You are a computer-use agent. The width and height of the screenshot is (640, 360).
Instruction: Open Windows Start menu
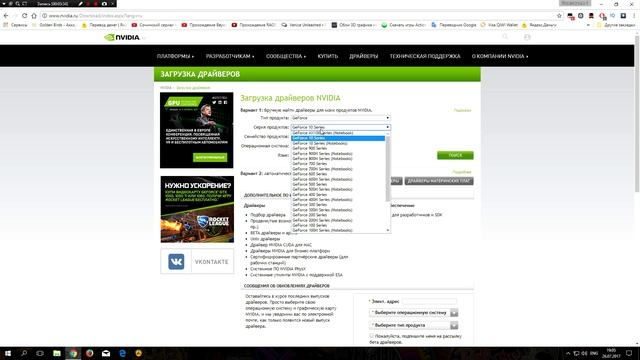[7, 353]
